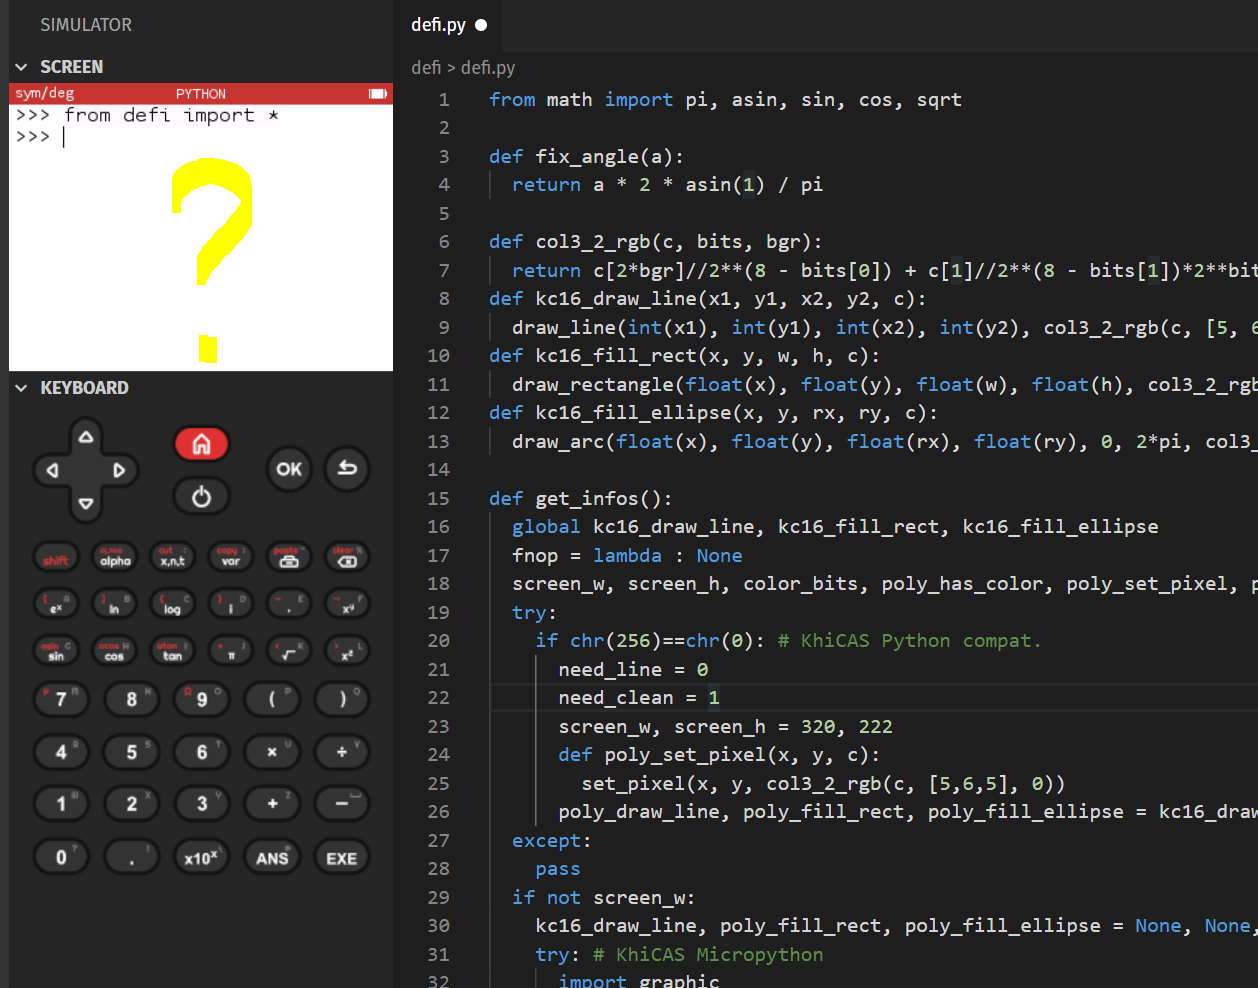Click the ln natural log key
Screen dimensions: 1258x988
(114, 603)
